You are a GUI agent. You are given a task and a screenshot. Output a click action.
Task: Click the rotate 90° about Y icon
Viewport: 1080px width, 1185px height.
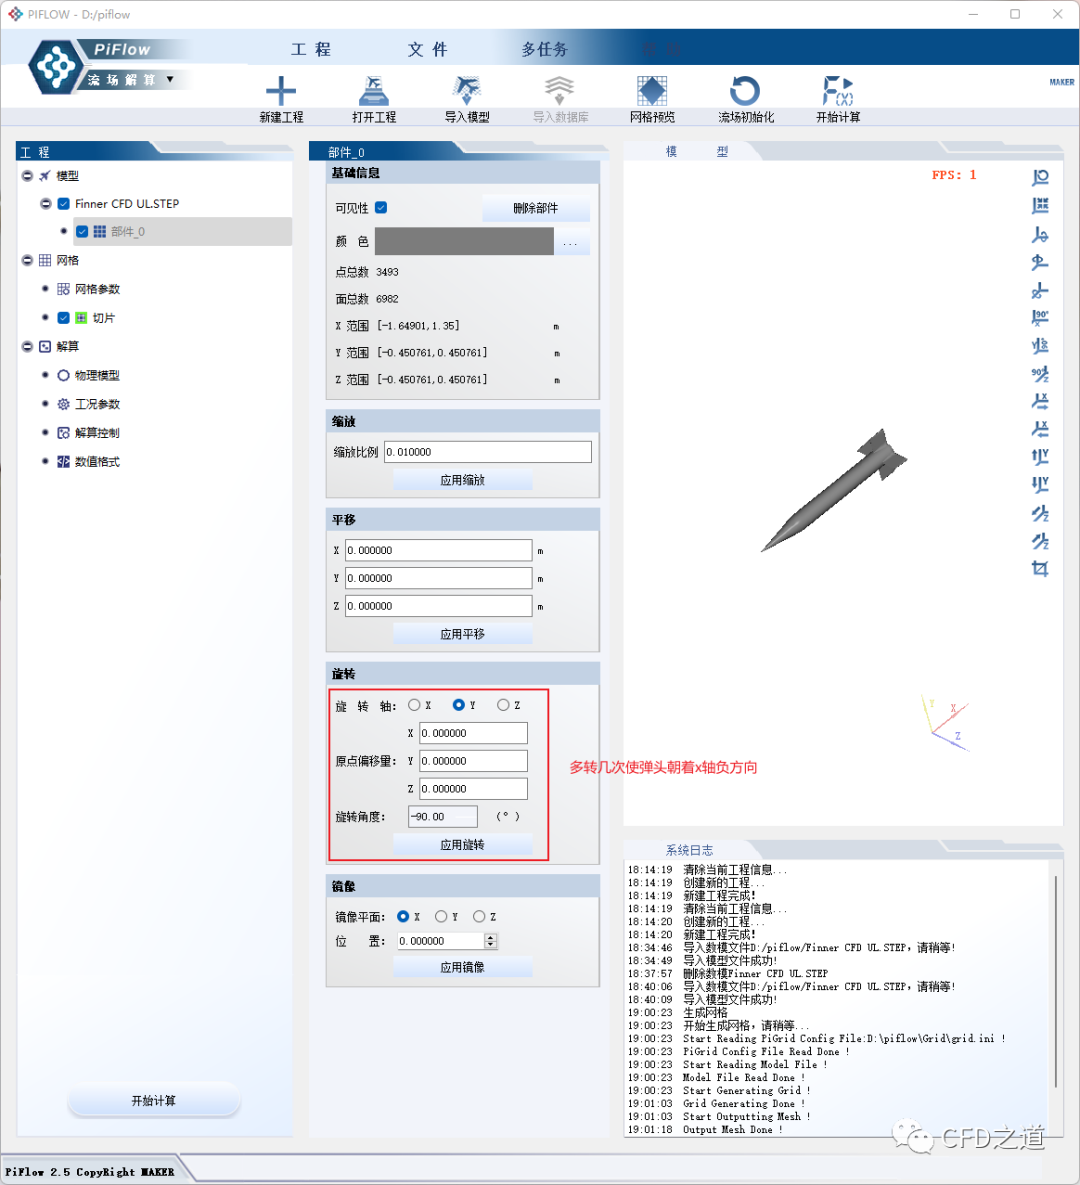pos(1040,345)
